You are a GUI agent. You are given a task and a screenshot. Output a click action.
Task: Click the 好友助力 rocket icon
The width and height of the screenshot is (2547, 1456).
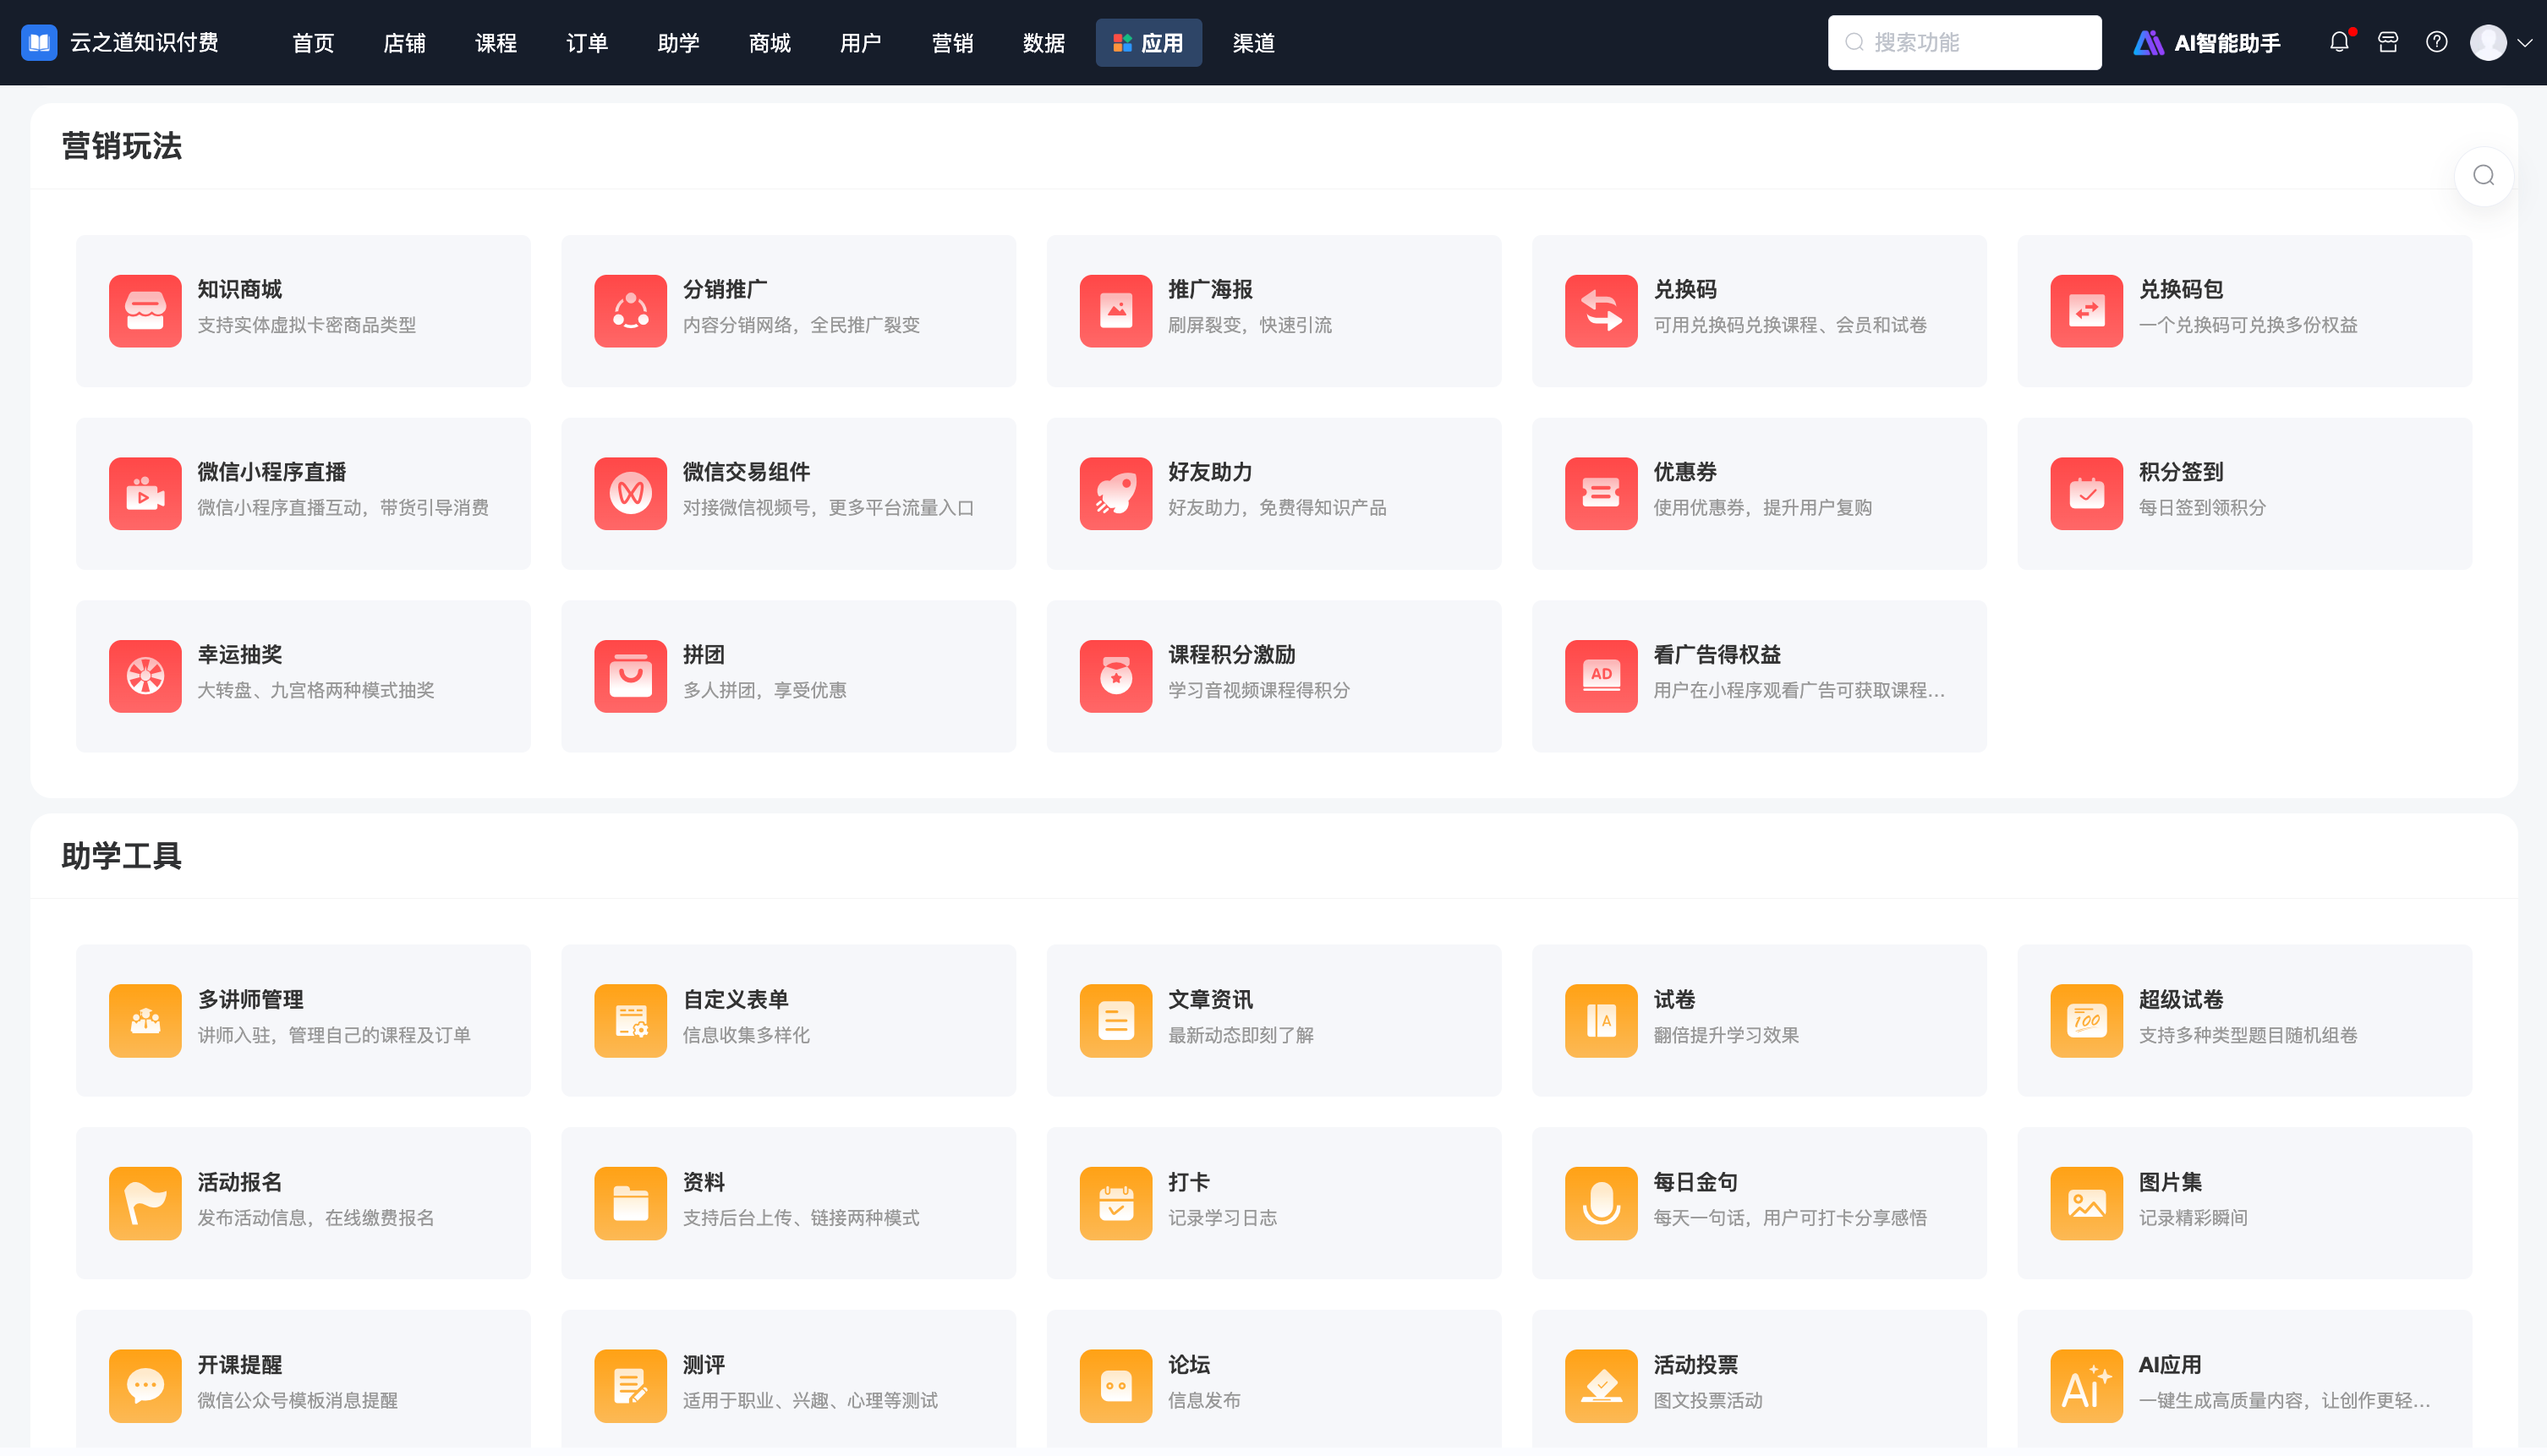point(1116,494)
